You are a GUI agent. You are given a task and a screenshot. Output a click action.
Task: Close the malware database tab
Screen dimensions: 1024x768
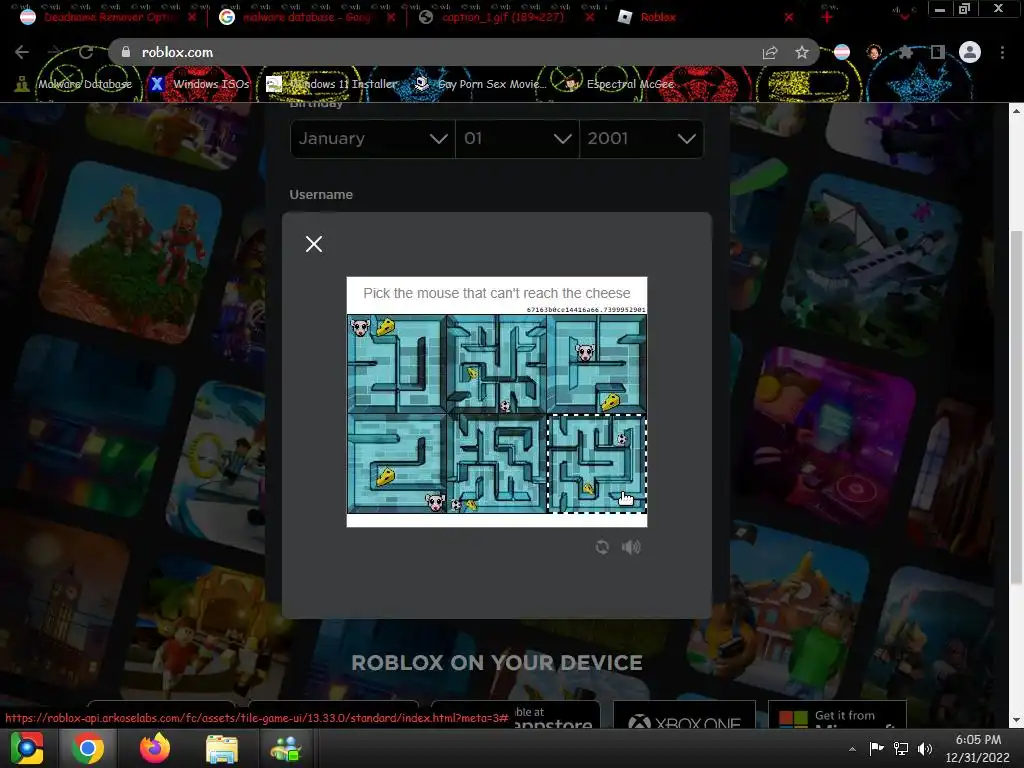click(391, 17)
